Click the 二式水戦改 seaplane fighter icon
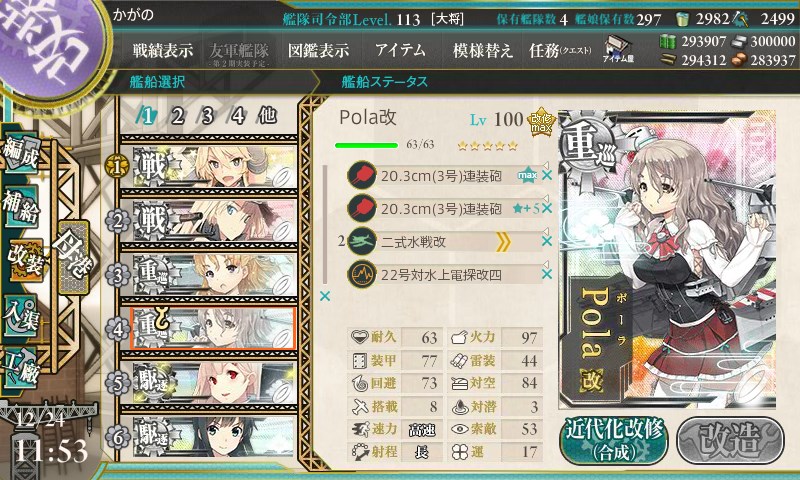The height and width of the screenshot is (480, 800). (362, 241)
